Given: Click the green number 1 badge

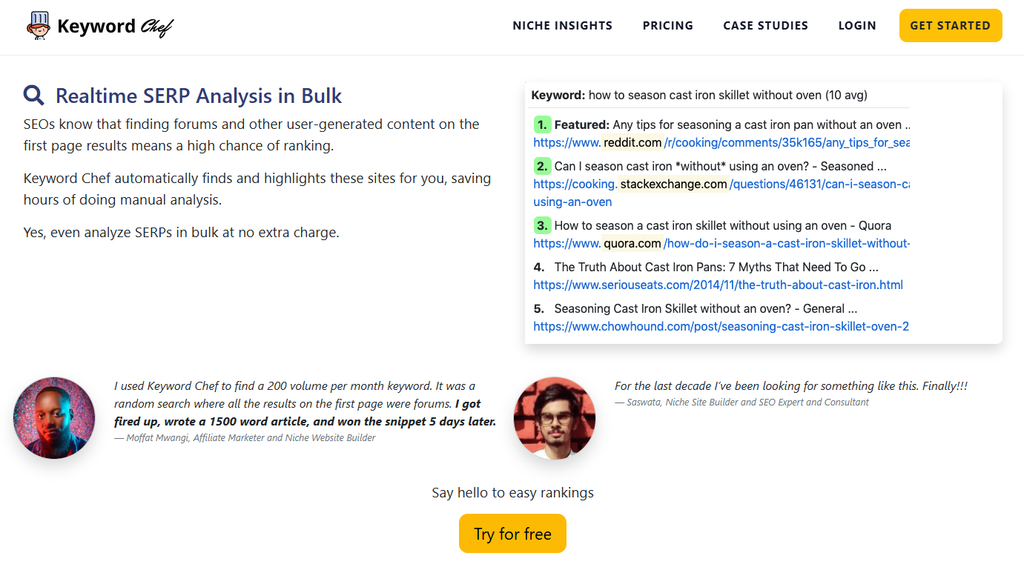Looking at the screenshot, I should tap(542, 125).
